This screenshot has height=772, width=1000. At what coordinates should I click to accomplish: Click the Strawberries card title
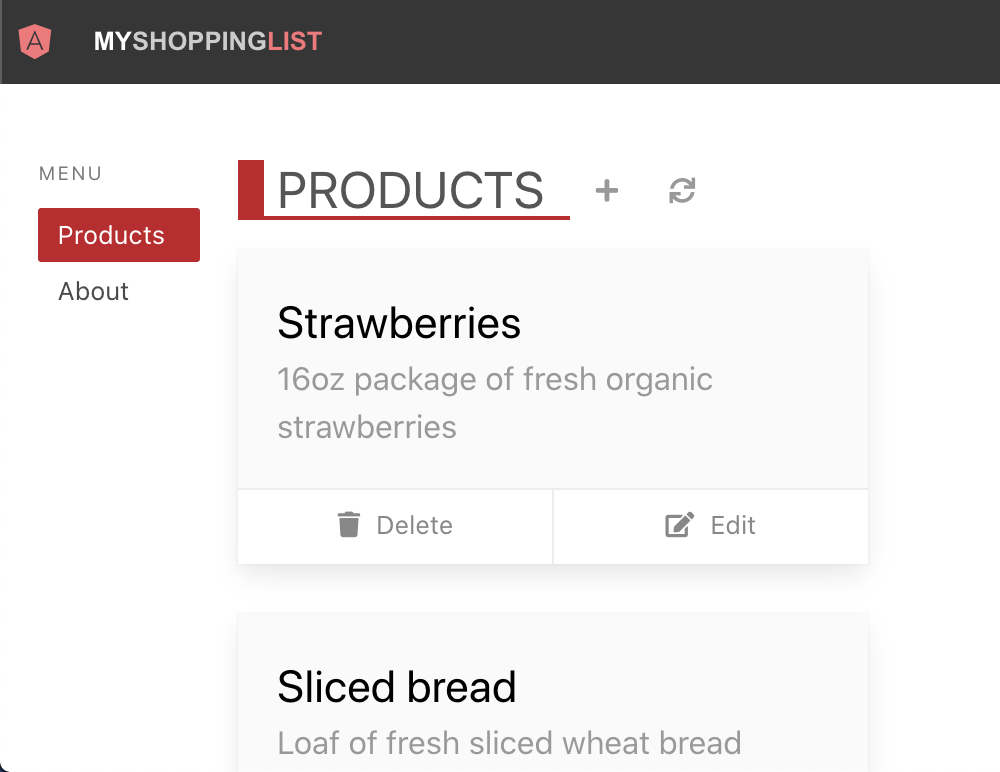point(399,323)
